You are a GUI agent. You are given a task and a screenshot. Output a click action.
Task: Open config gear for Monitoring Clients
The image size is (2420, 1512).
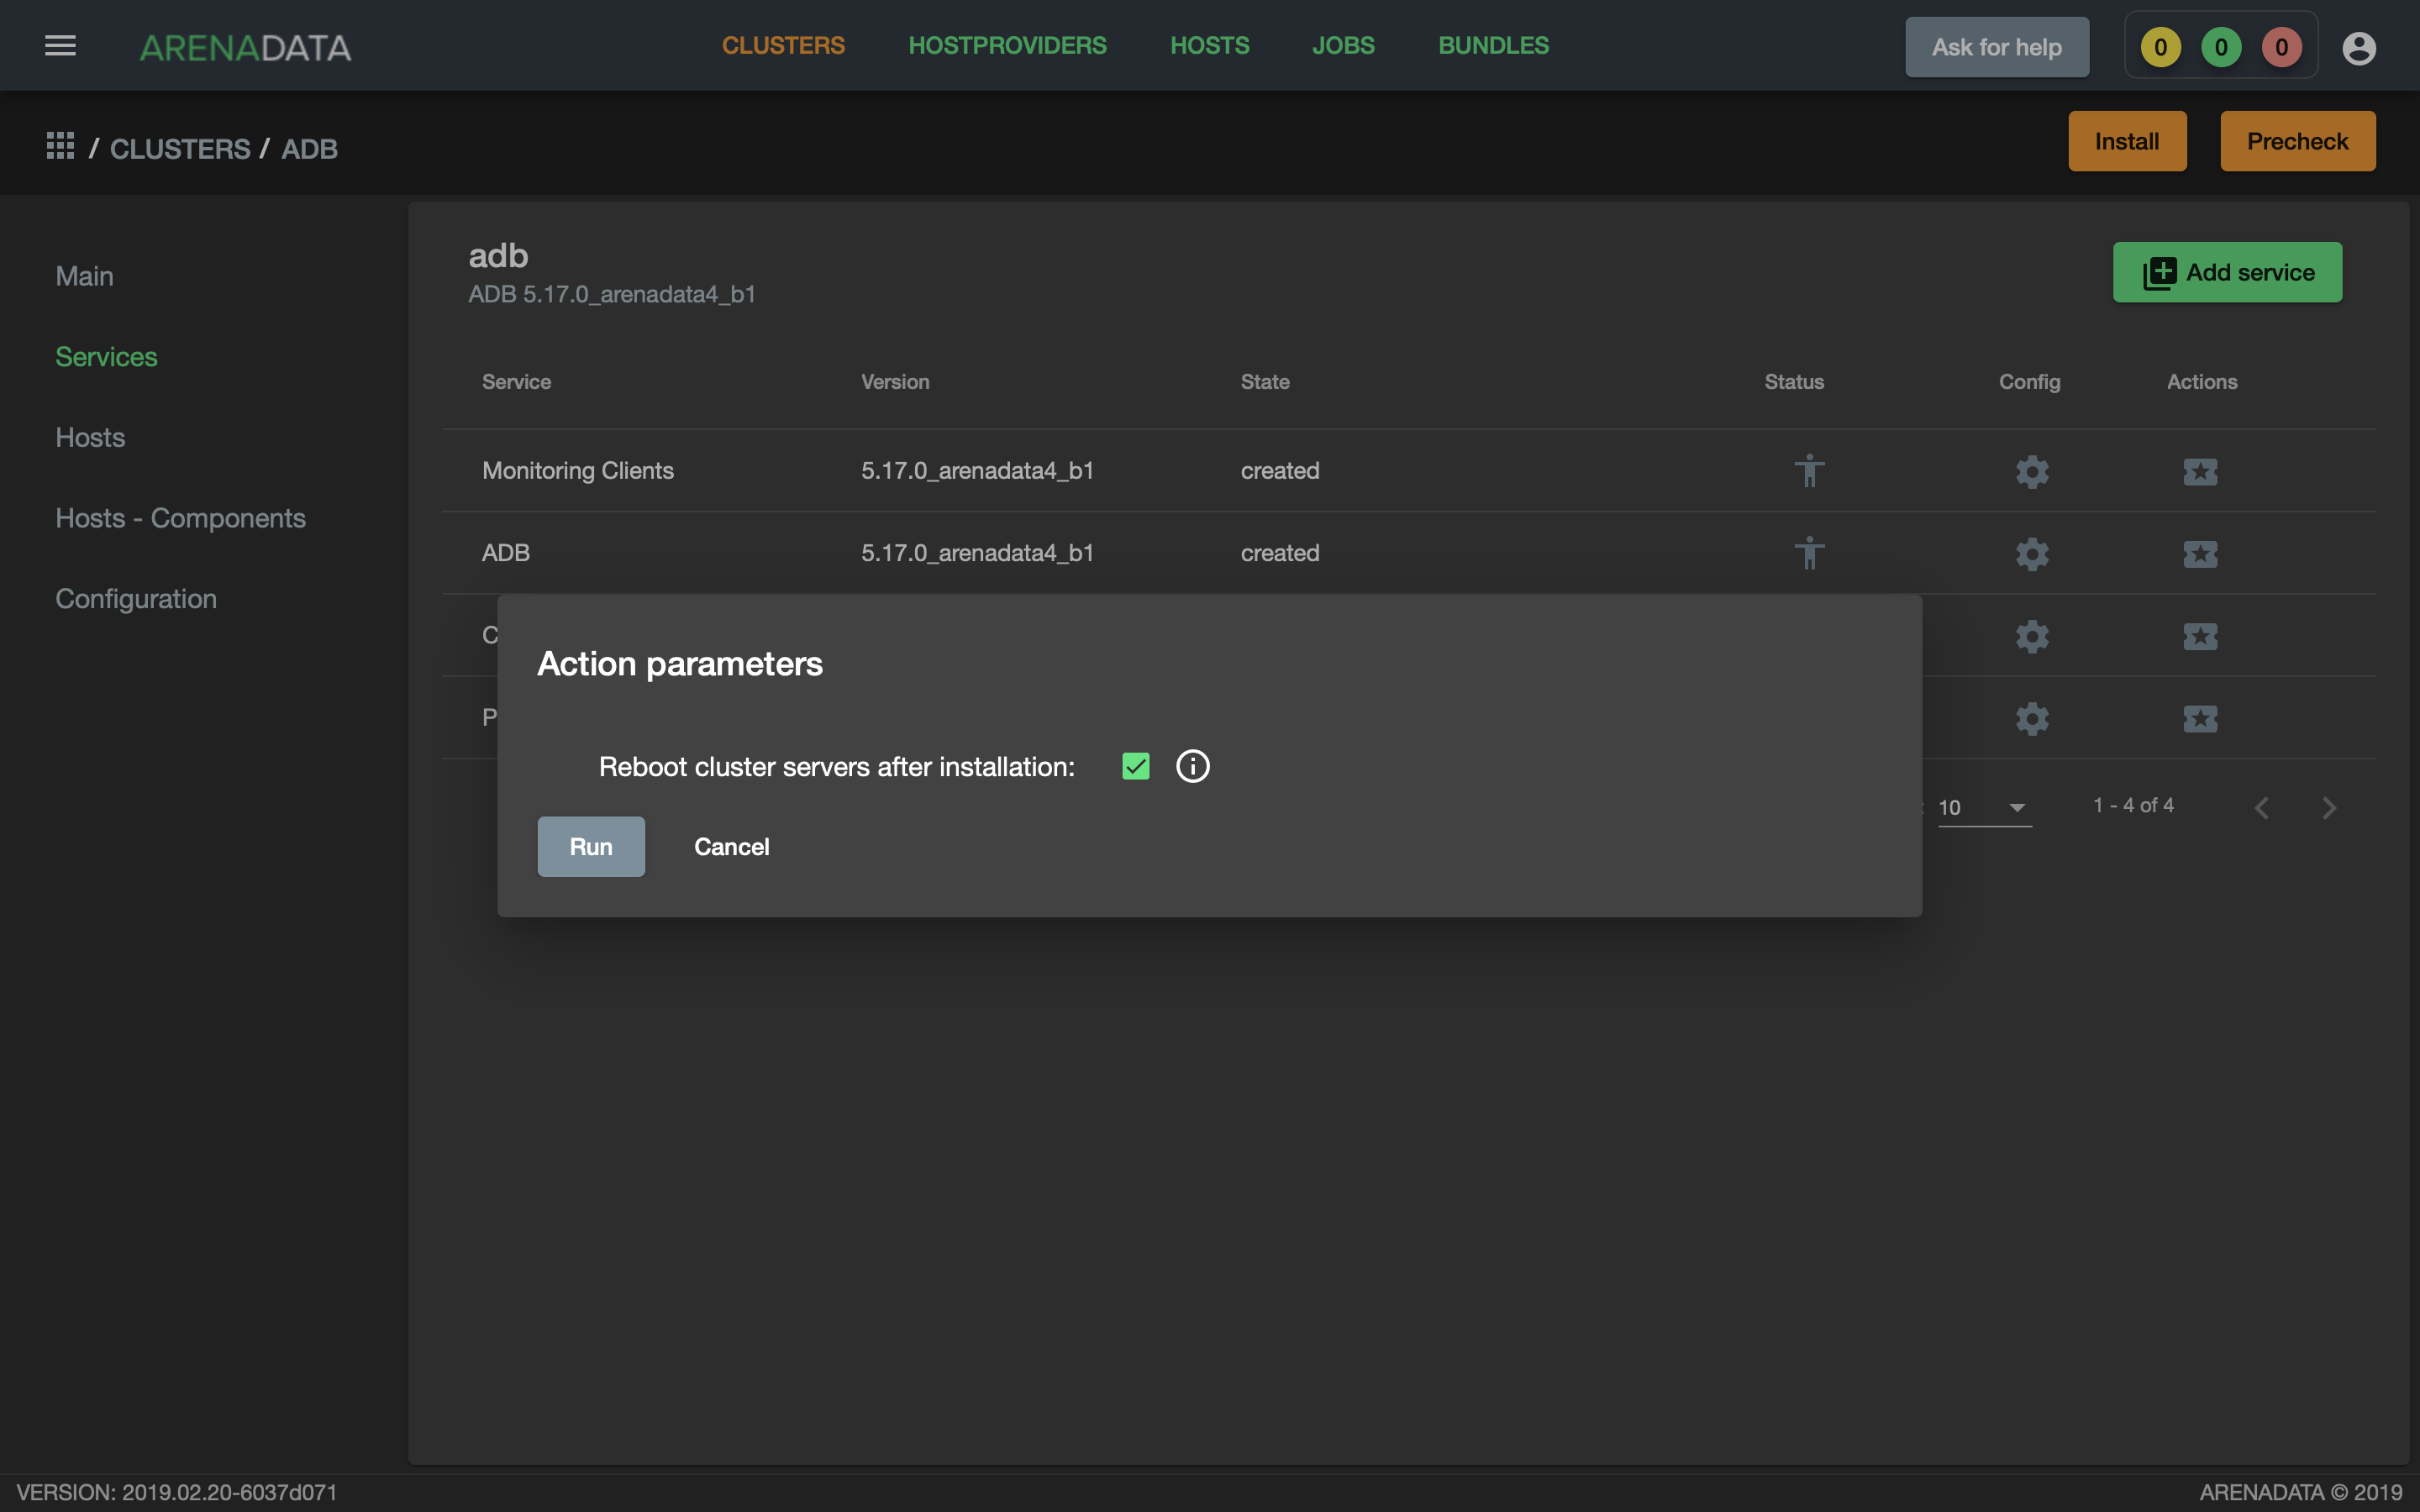click(2032, 471)
